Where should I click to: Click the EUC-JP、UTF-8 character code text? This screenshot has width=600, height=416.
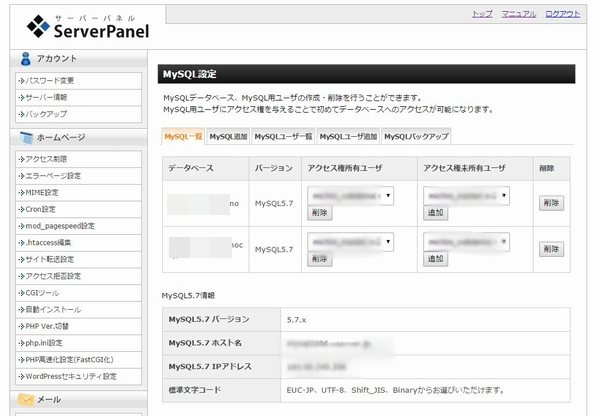[395, 390]
